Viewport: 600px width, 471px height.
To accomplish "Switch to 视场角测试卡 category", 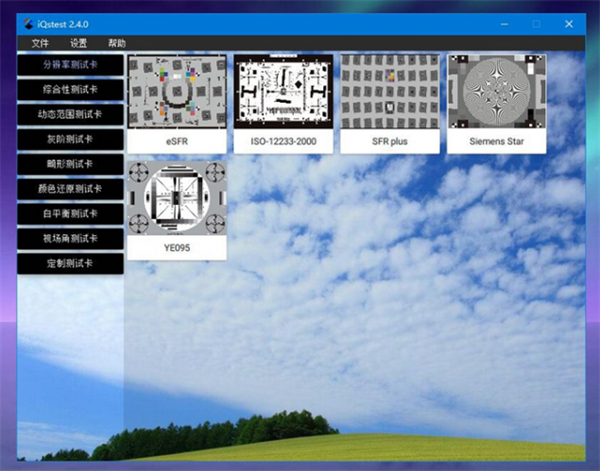I will (70, 239).
